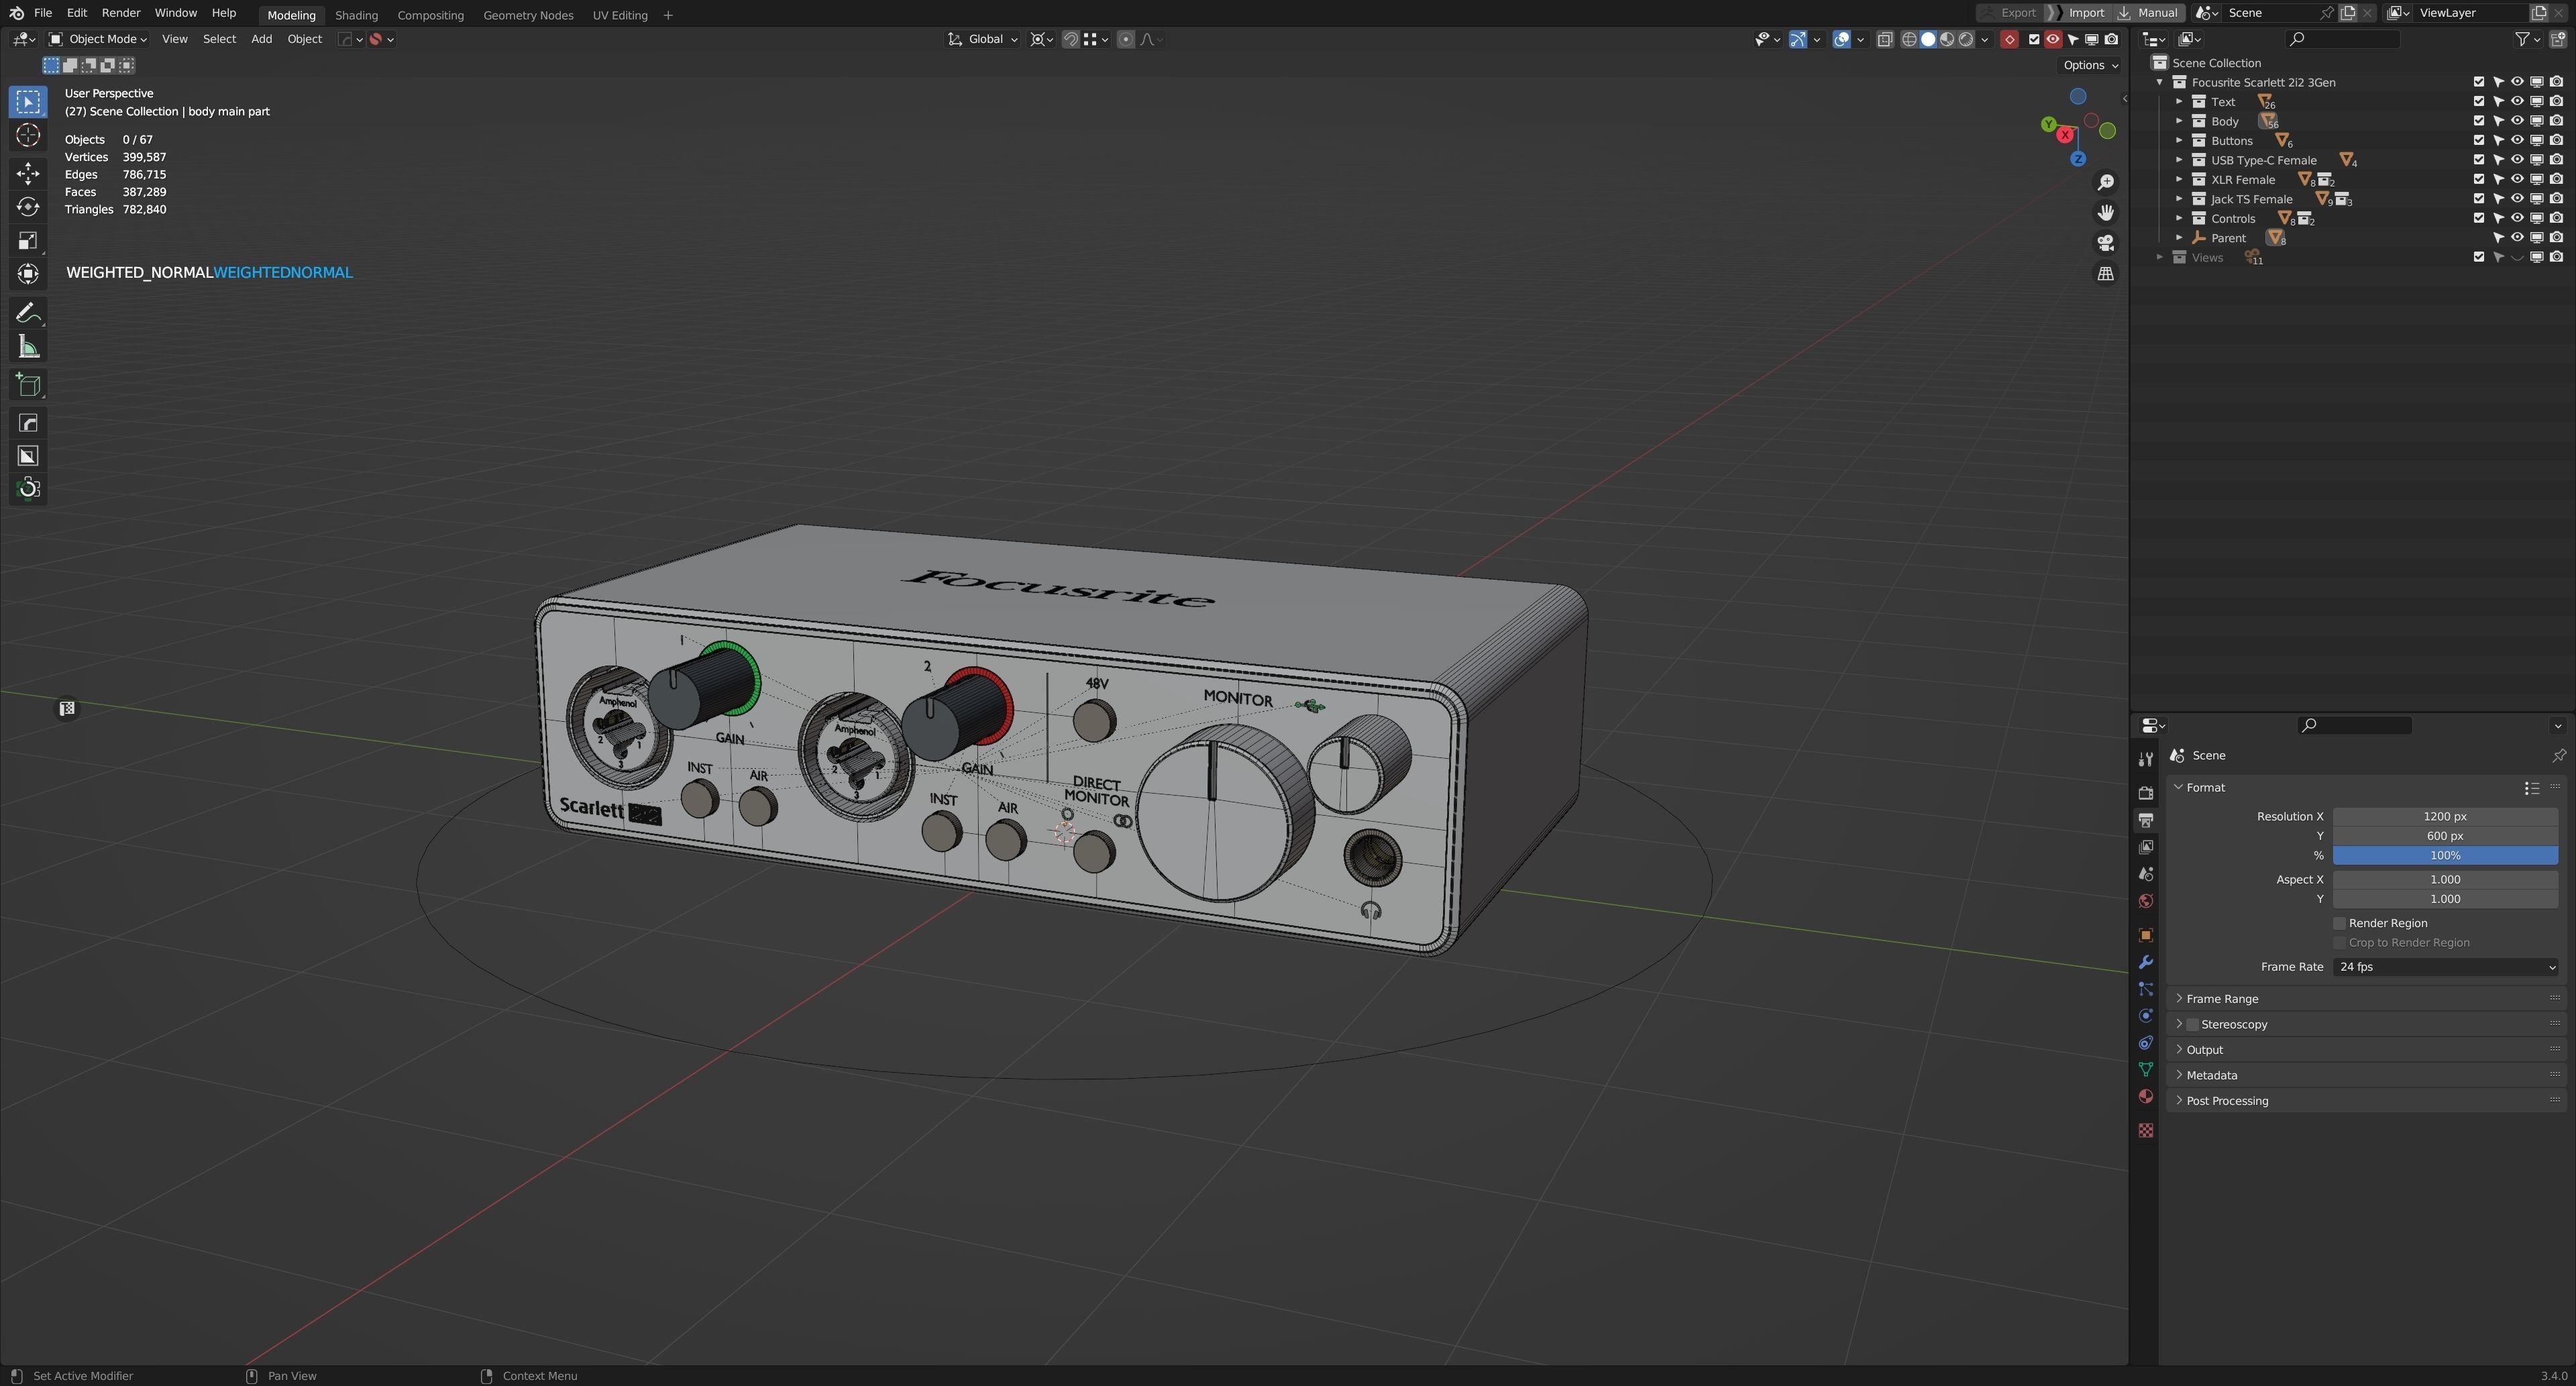This screenshot has height=1386, width=2576.
Task: Activate the Rotate tool
Action: (x=28, y=207)
